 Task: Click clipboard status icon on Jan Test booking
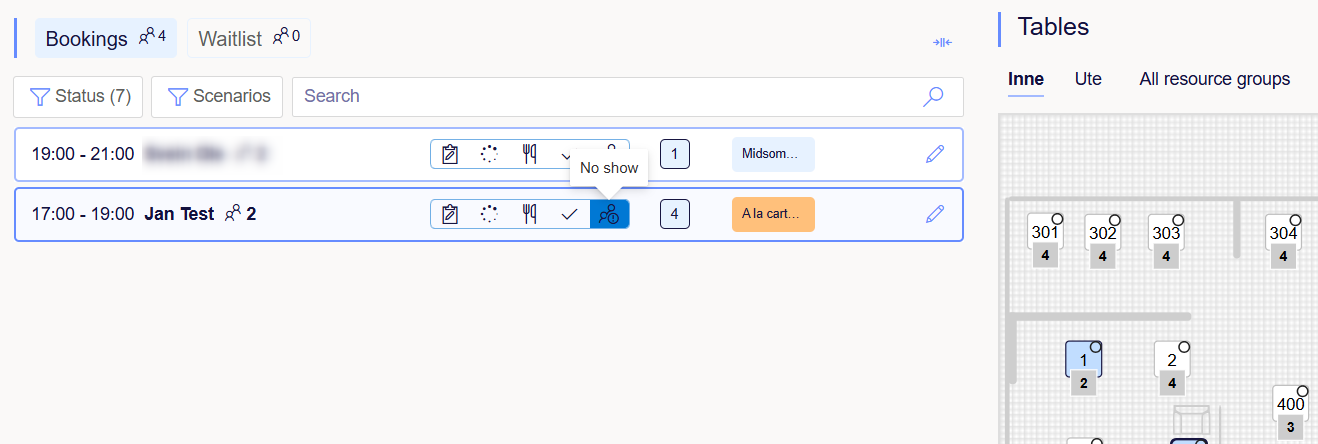click(x=450, y=214)
